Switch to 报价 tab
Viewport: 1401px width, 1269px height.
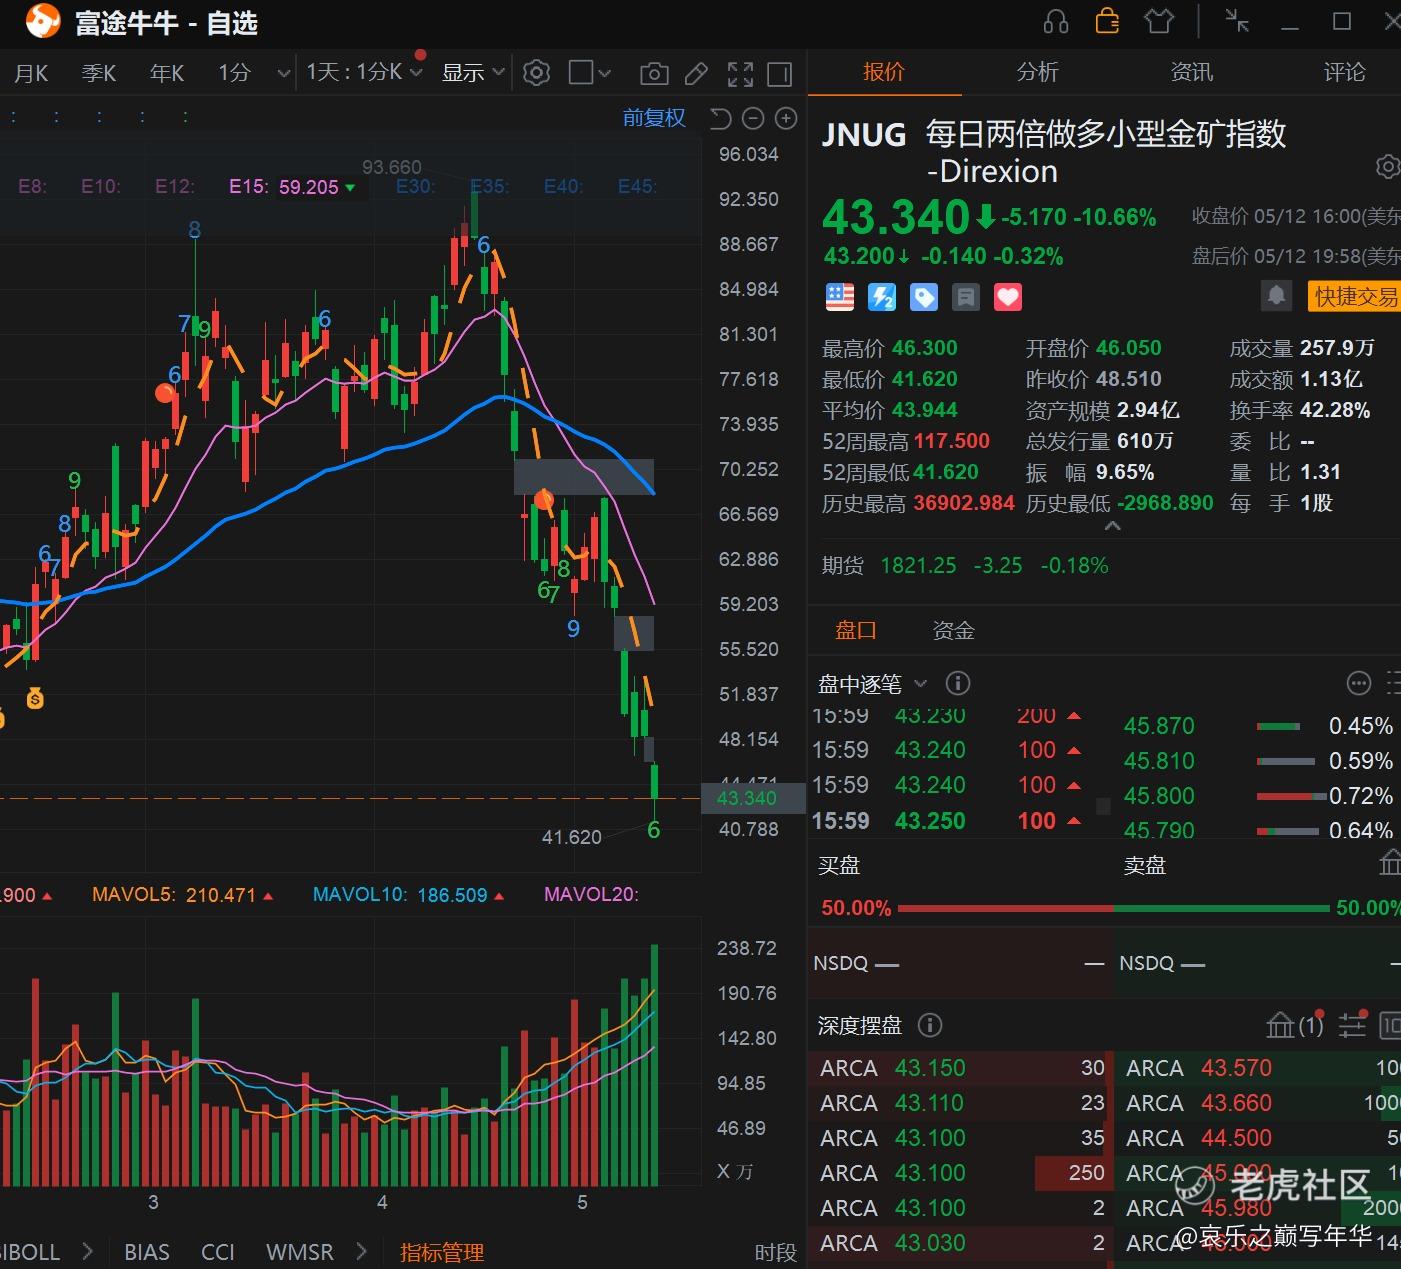[x=884, y=72]
